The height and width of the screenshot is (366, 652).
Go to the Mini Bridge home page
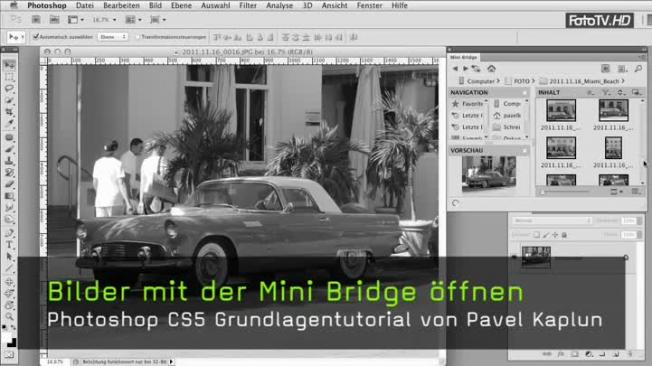[491, 69]
